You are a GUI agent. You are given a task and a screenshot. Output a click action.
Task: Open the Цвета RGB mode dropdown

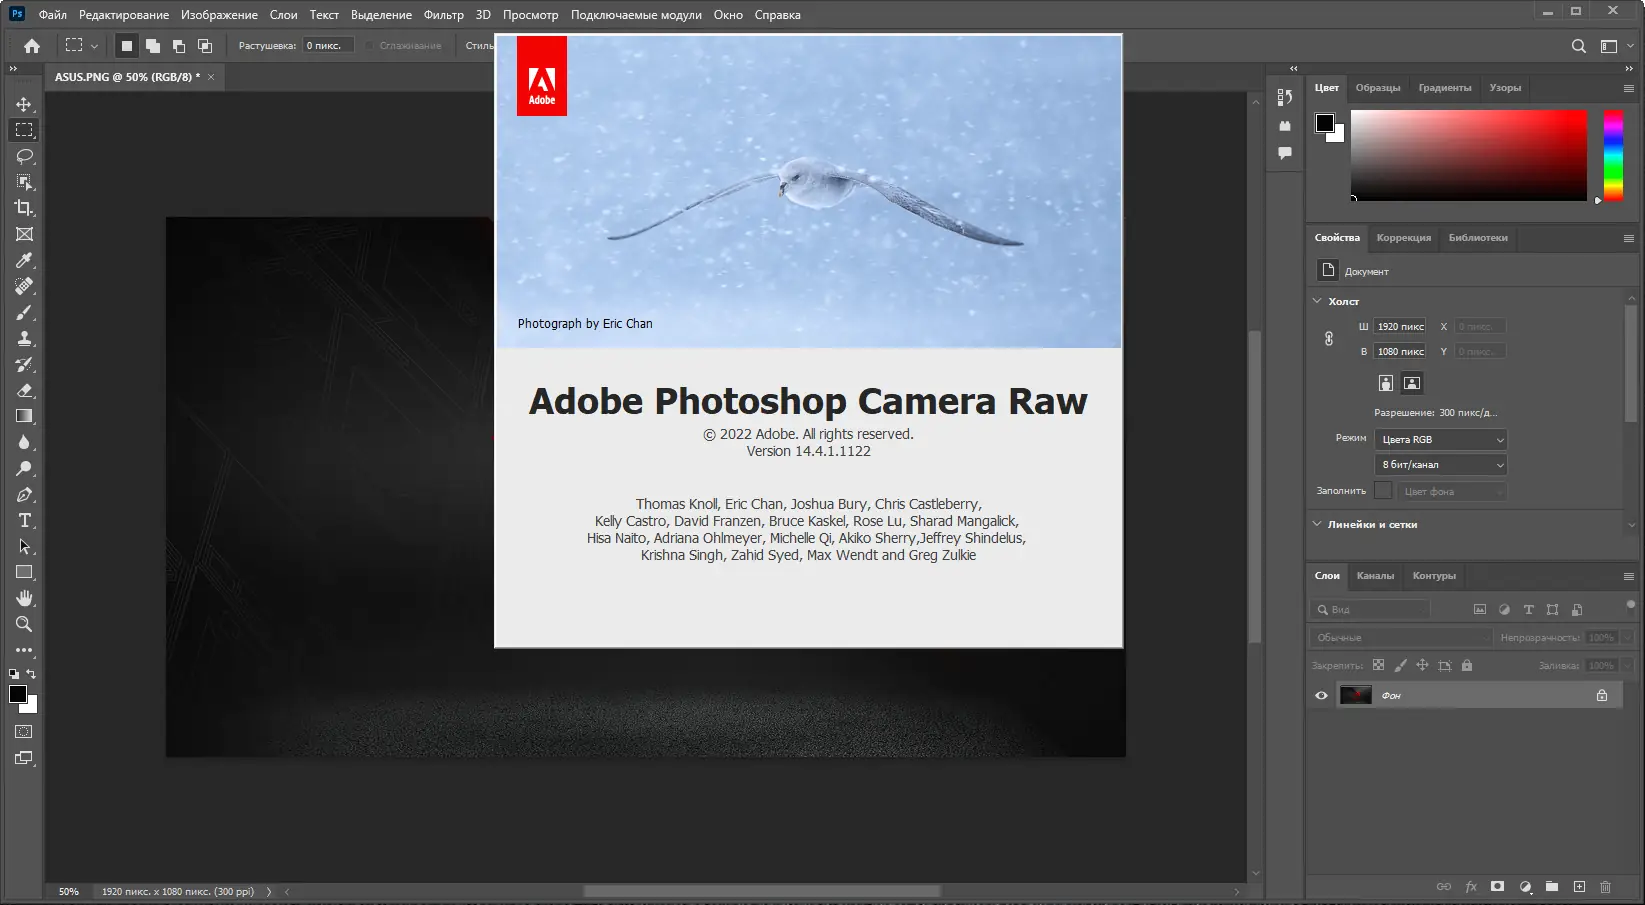[x=1440, y=440]
